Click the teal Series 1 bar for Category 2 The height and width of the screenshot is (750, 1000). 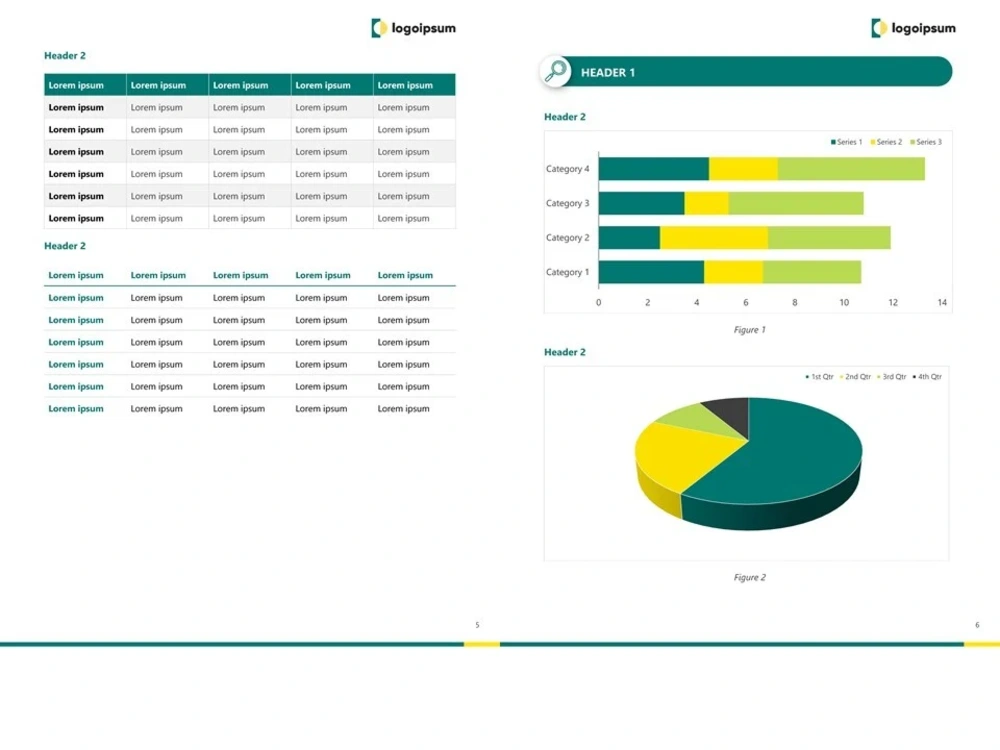[629, 238]
